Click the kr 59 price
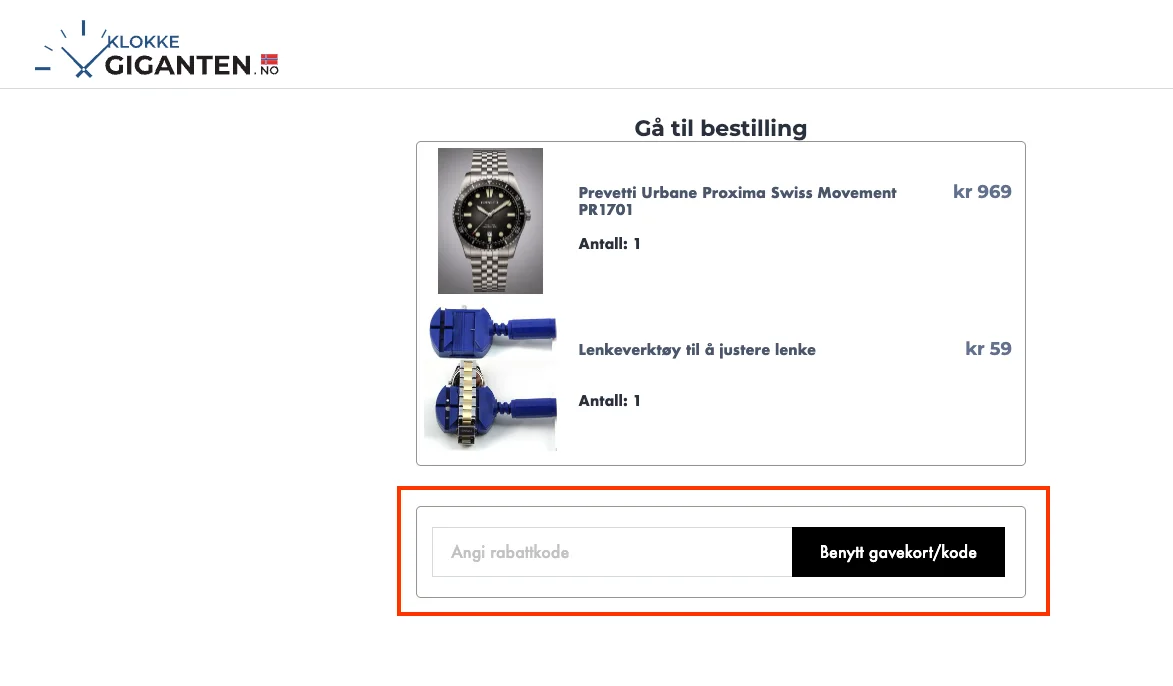The width and height of the screenshot is (1173, 686). point(988,349)
